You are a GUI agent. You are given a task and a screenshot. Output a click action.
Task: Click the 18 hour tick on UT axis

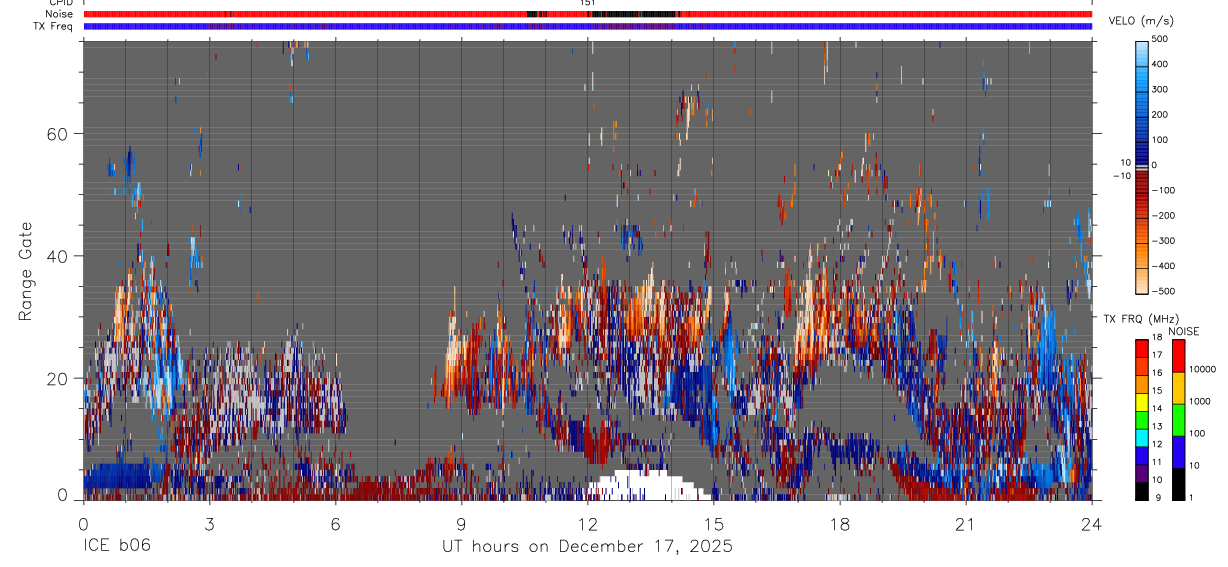[840, 523]
